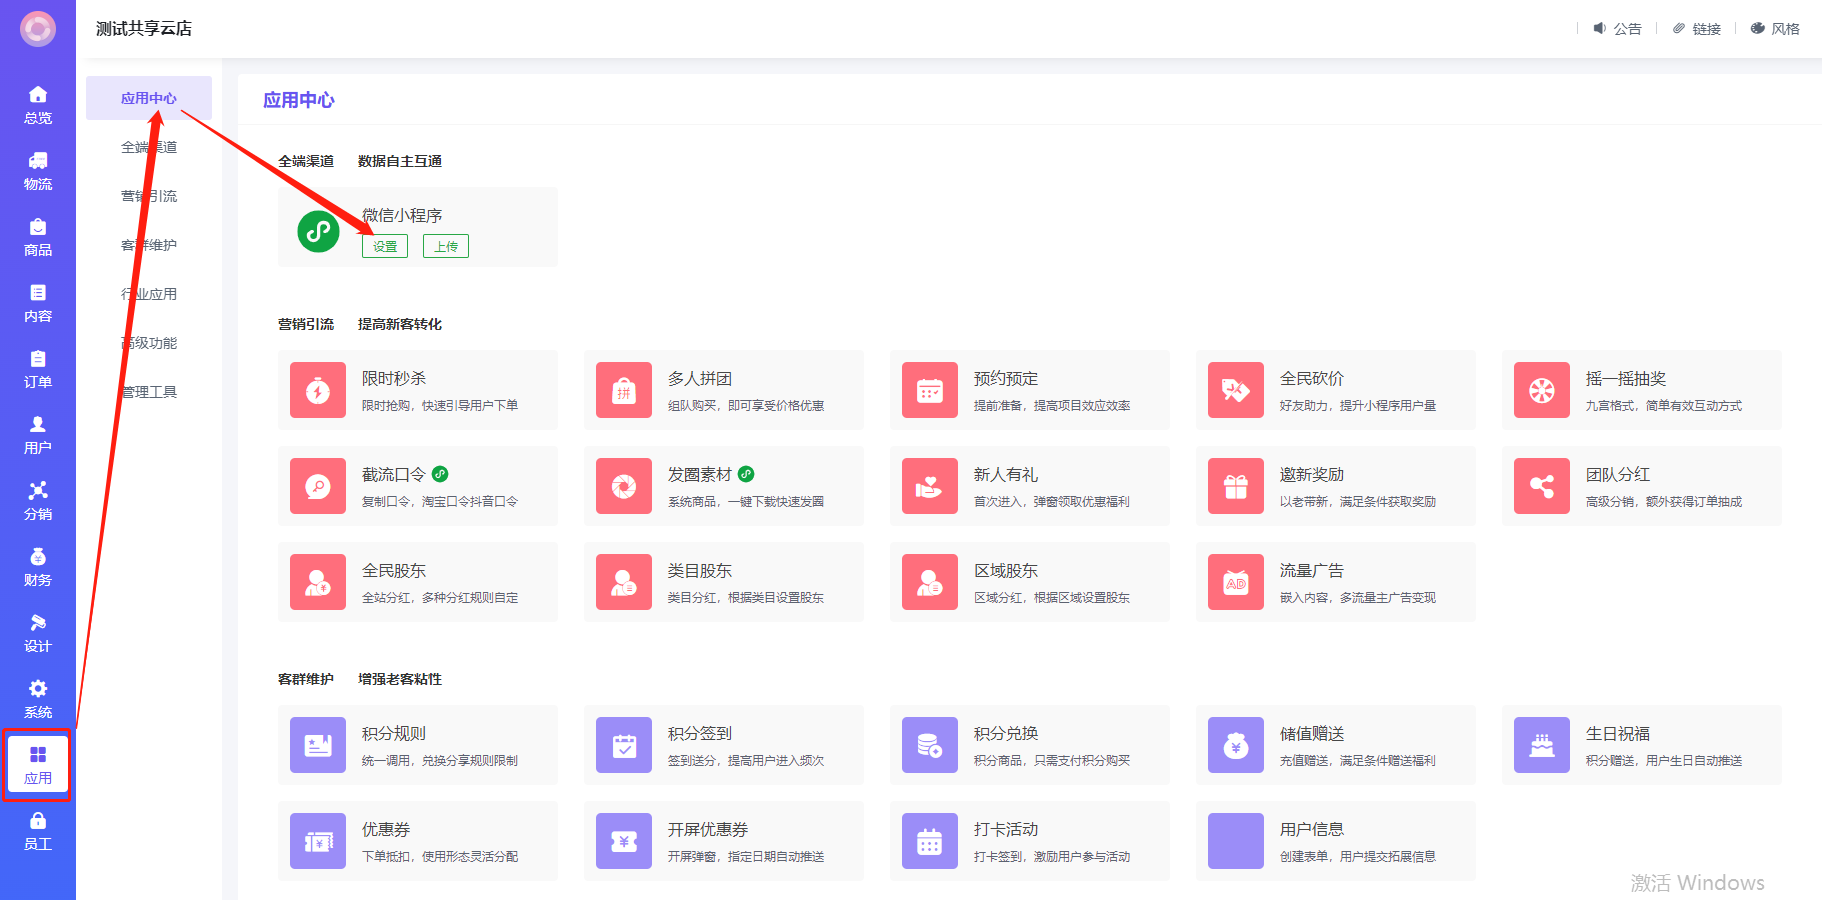Select the 系统 gear icon in sidebar
The image size is (1822, 900).
(38, 689)
